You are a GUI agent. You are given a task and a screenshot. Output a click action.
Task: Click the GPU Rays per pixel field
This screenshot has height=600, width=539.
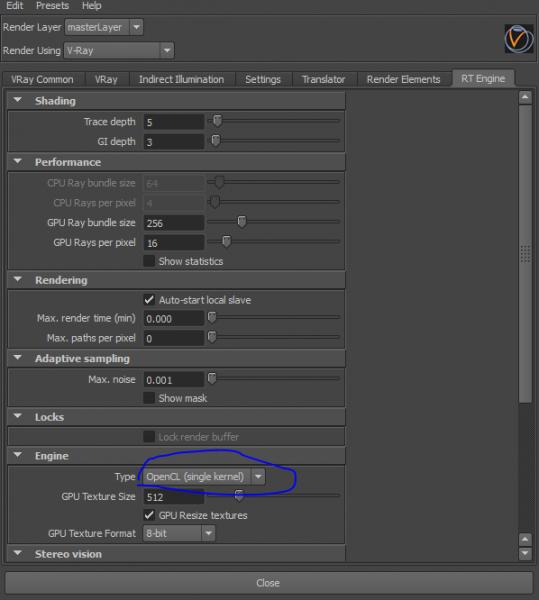click(174, 243)
